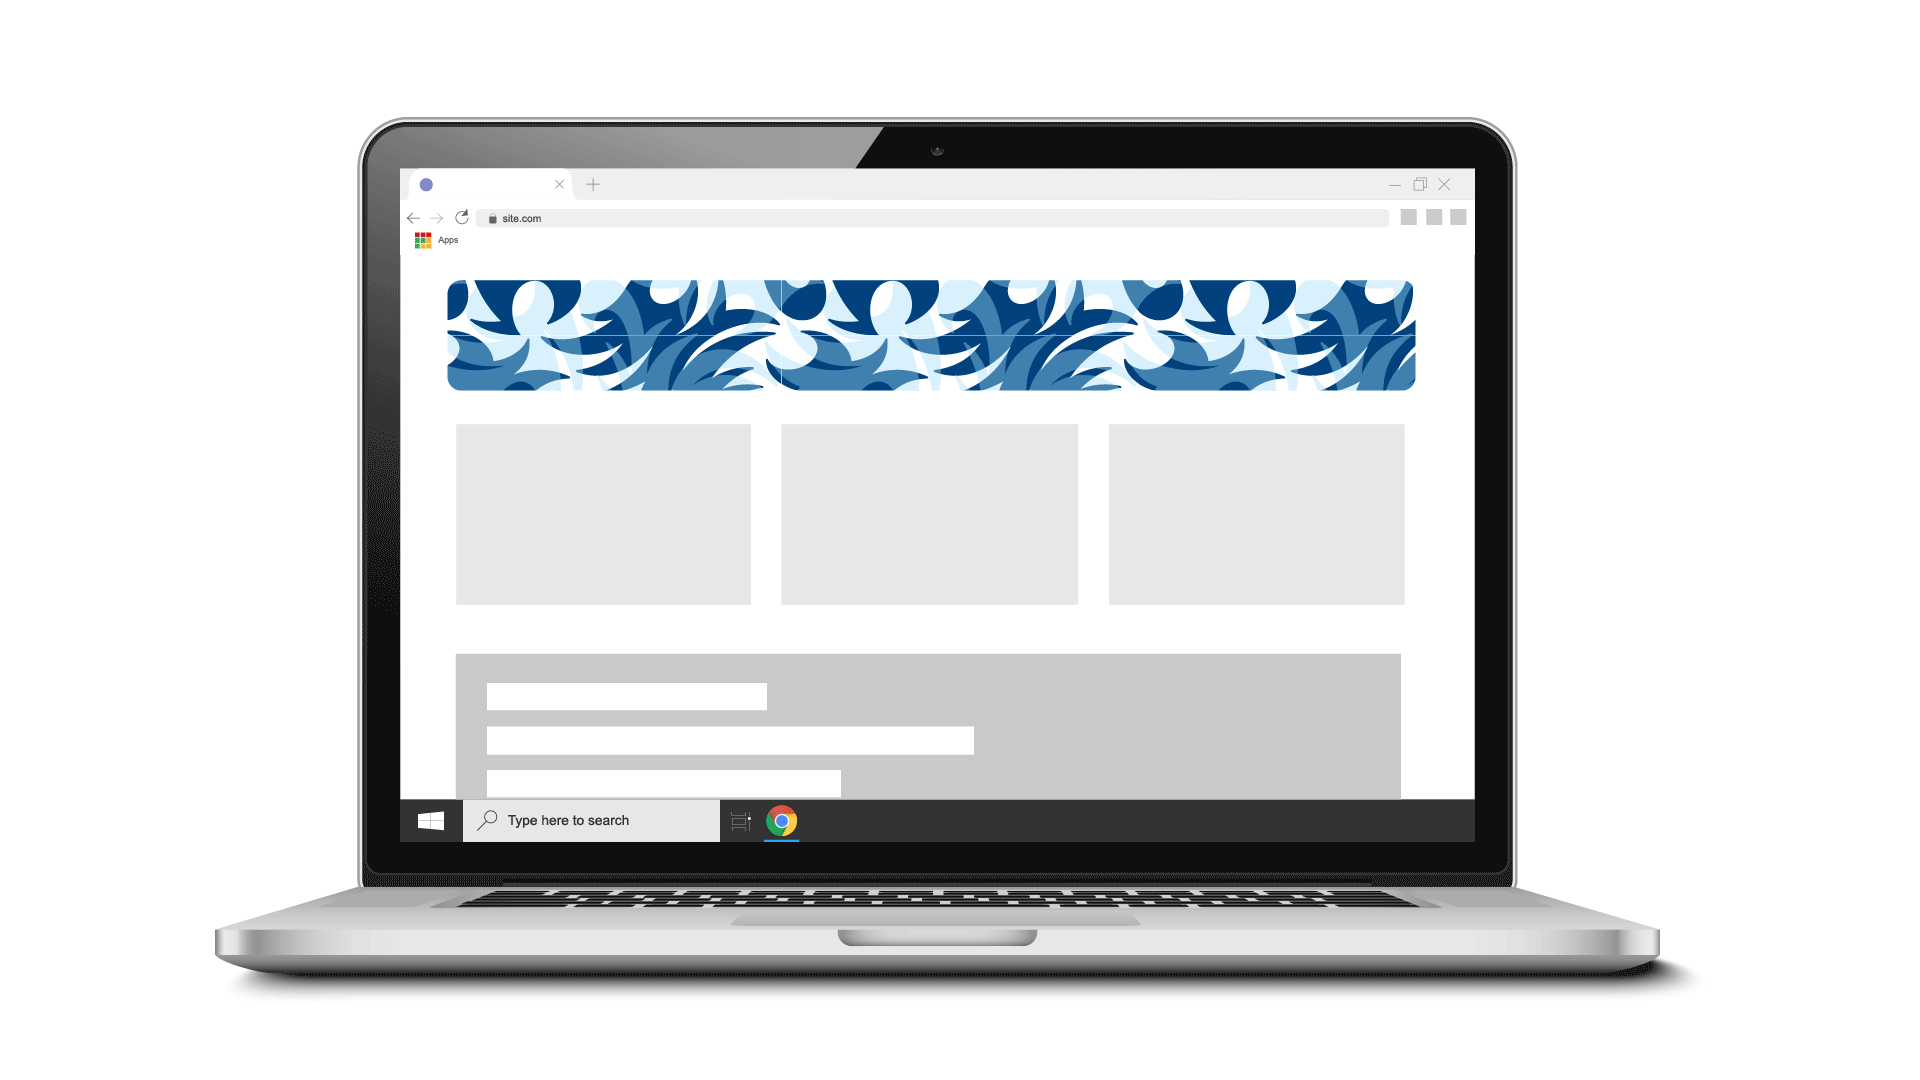Click the forward navigation arrow

tap(438, 218)
